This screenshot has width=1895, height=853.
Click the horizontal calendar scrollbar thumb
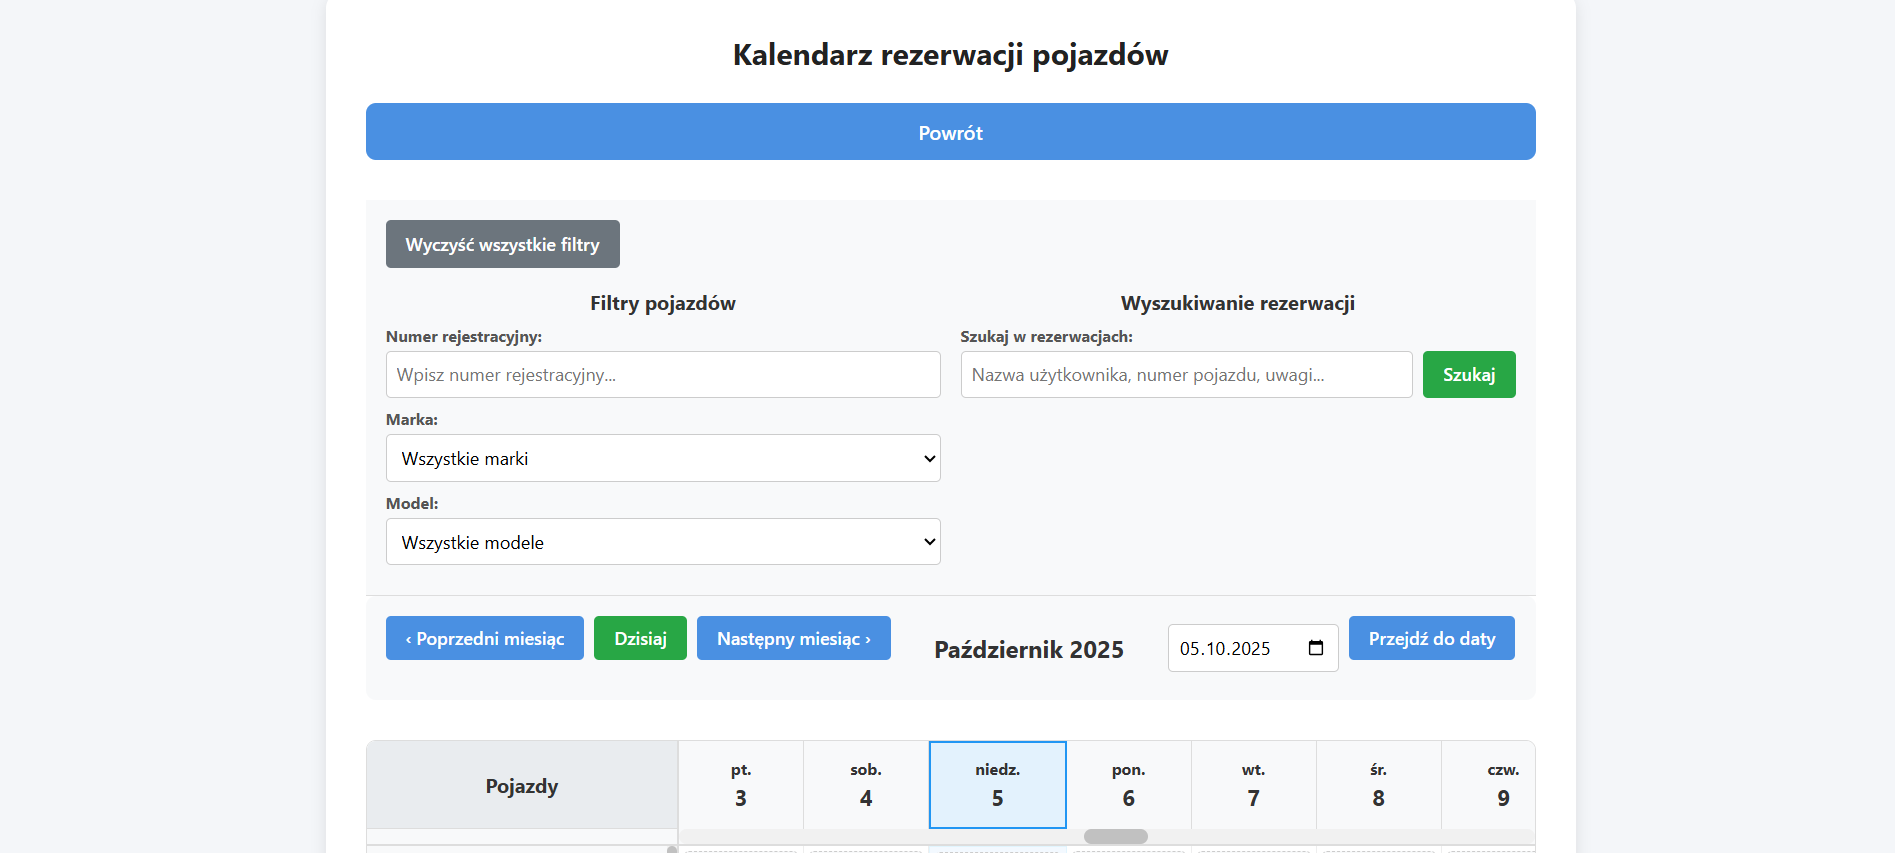[1115, 836]
